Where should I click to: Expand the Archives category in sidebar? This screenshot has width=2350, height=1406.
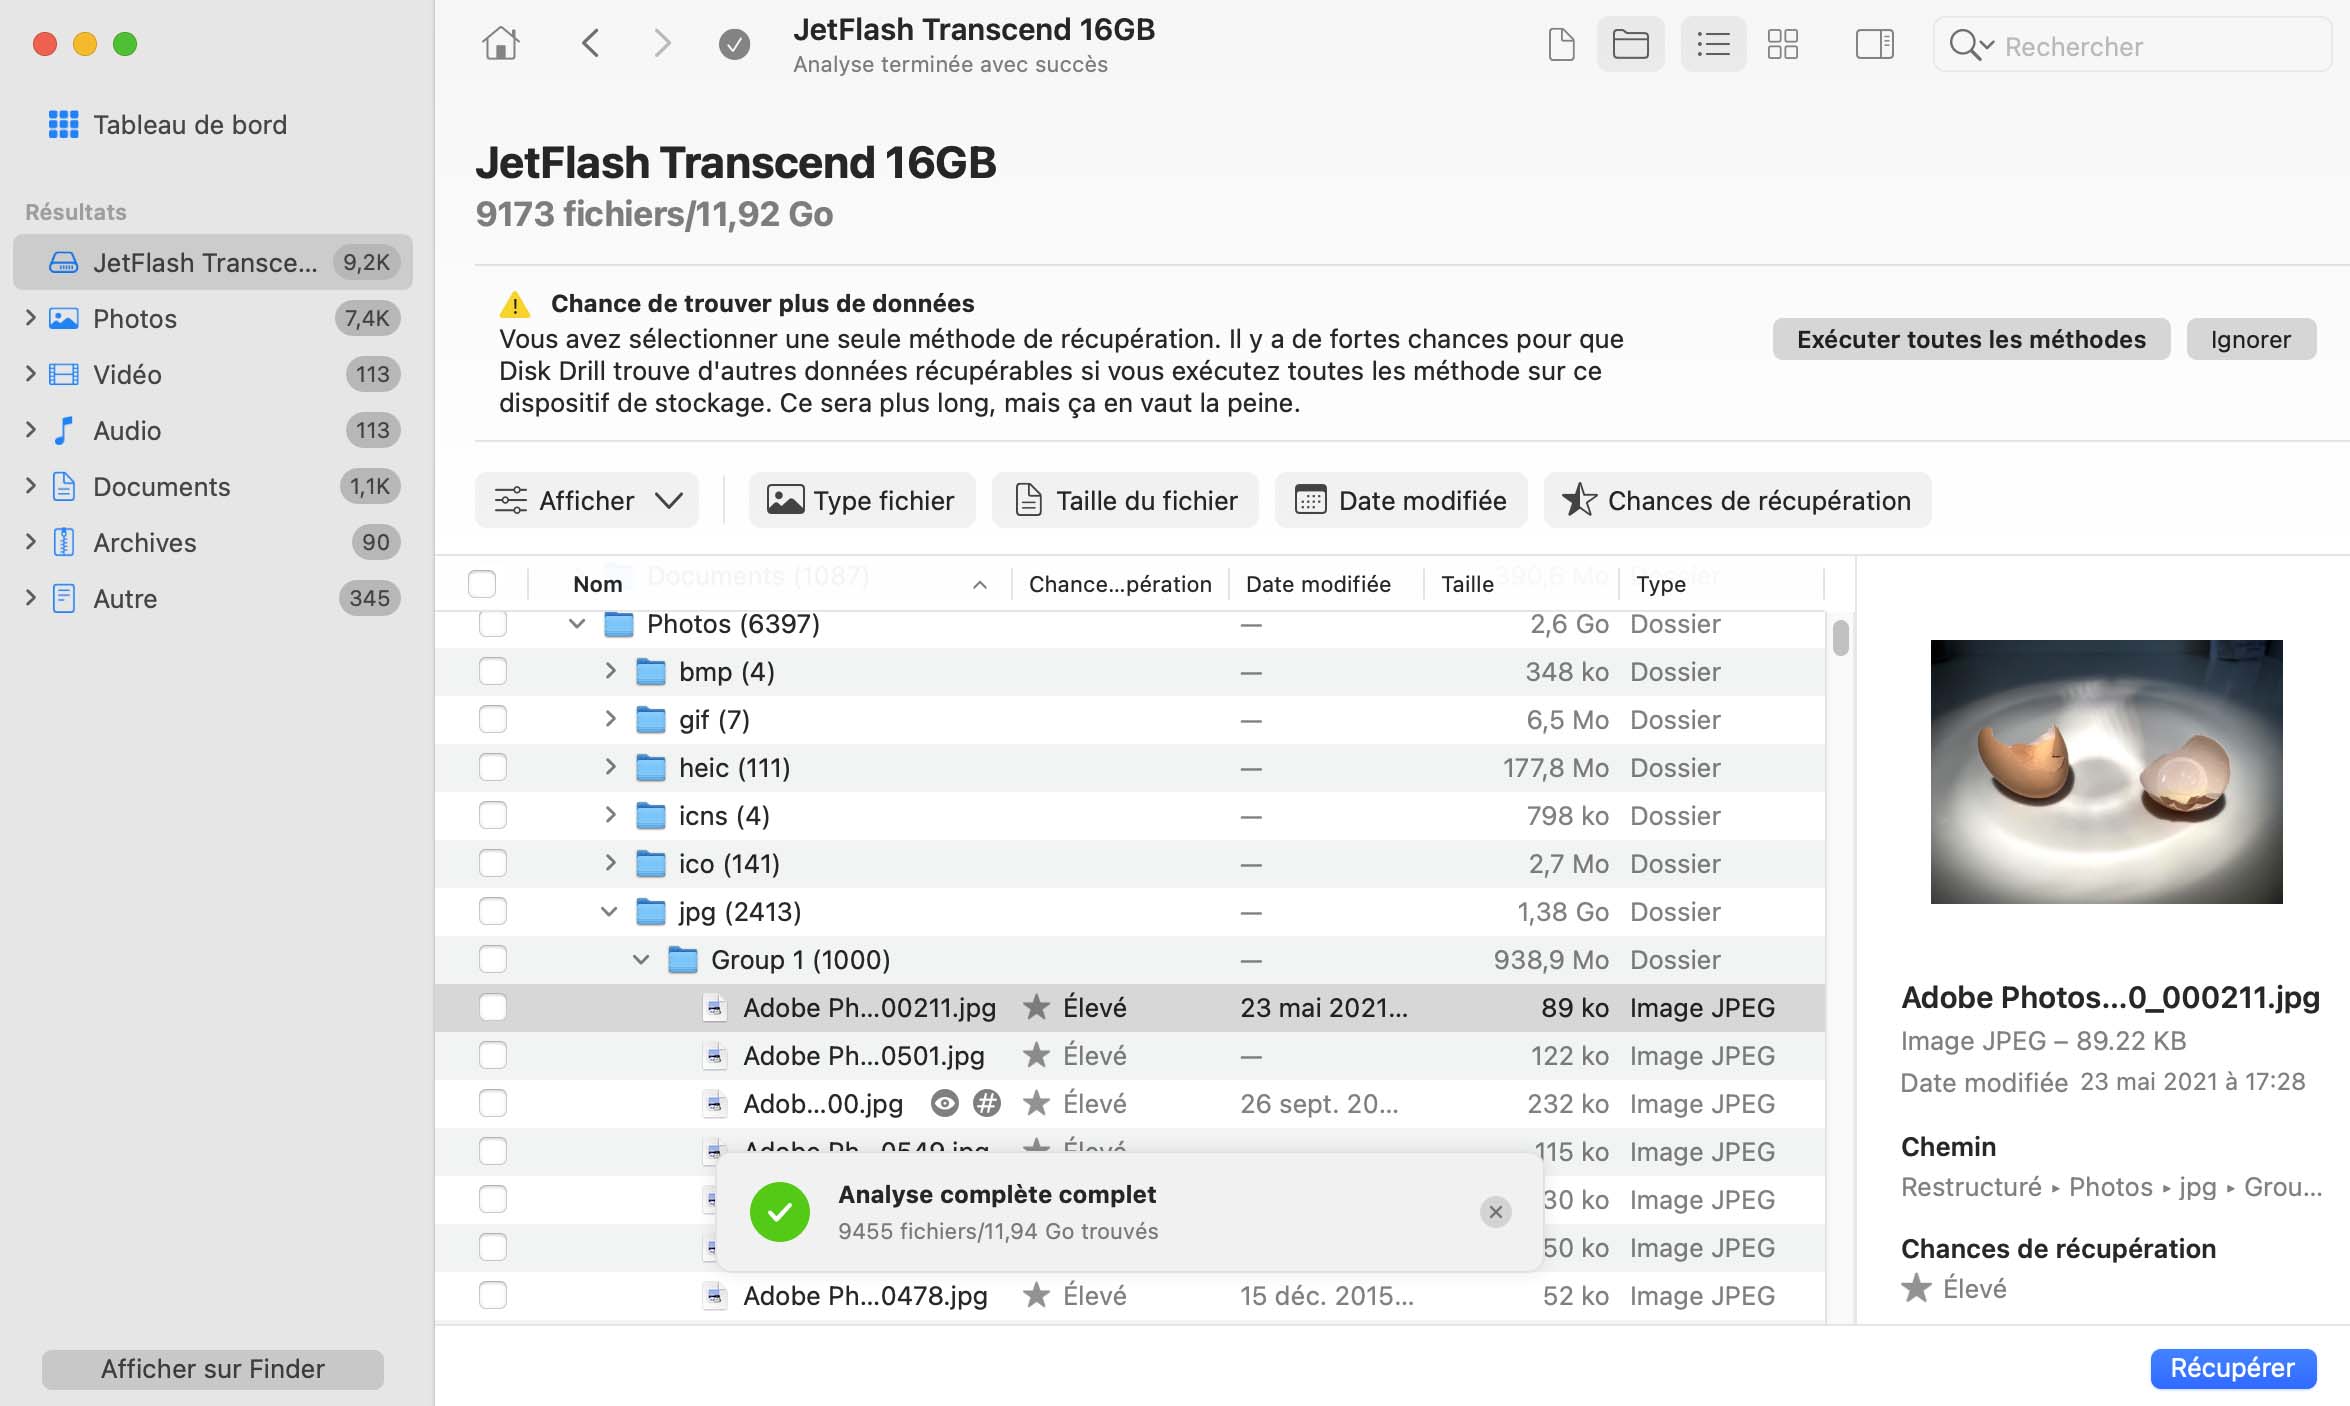[x=30, y=542]
